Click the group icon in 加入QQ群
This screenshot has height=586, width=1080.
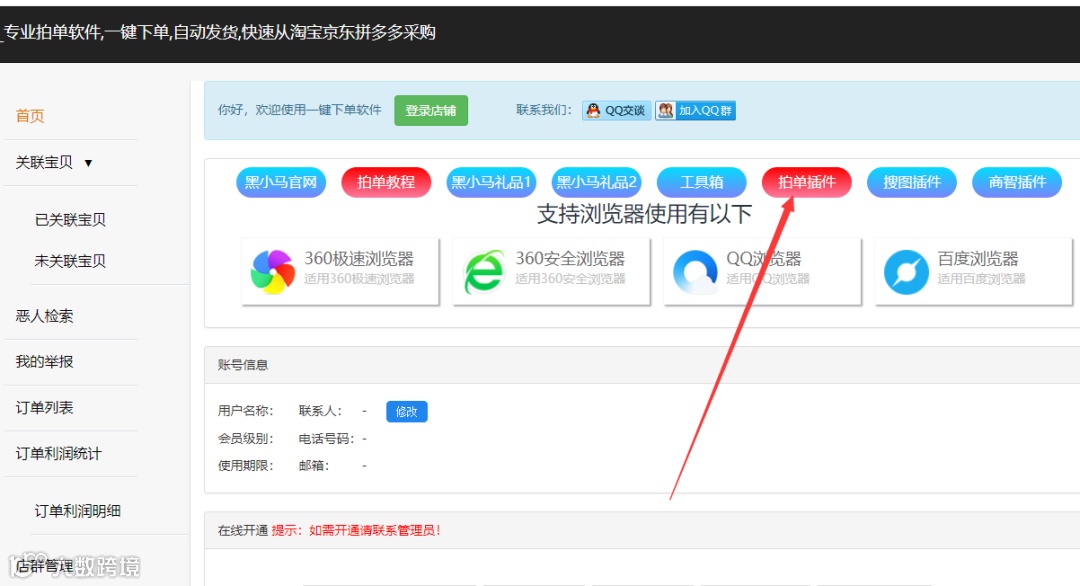pyautogui.click(x=665, y=110)
